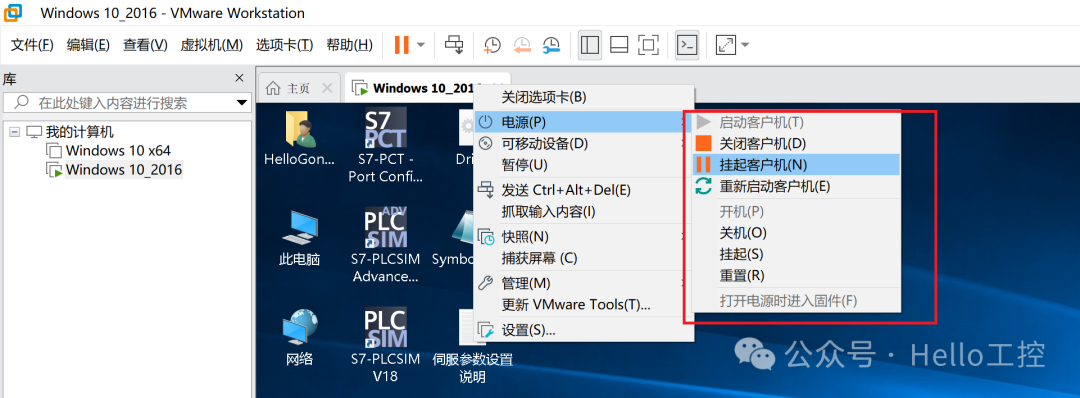Toggle the library sidebar view icon
The height and width of the screenshot is (398, 1080).
tap(590, 45)
